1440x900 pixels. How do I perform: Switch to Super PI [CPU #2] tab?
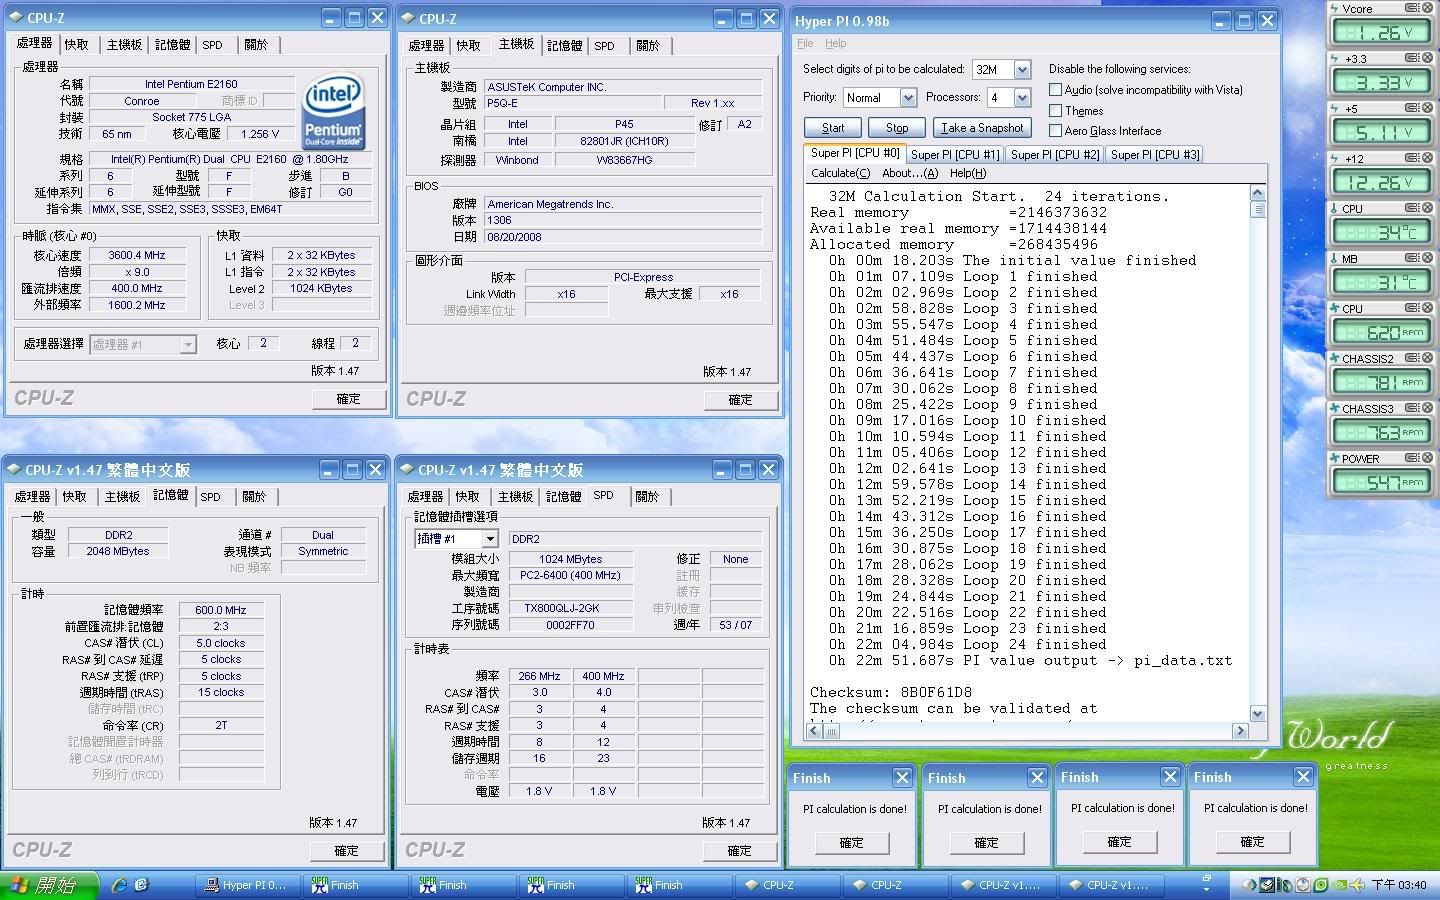(x=1055, y=155)
